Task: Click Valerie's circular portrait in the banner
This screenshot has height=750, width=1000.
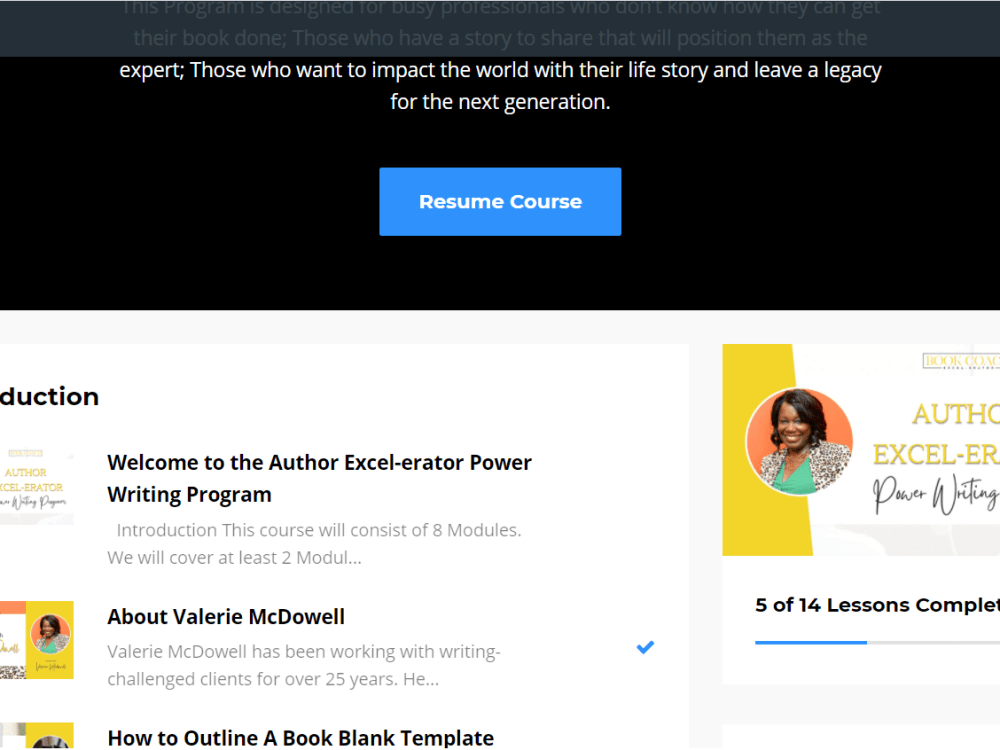Action: click(x=799, y=442)
